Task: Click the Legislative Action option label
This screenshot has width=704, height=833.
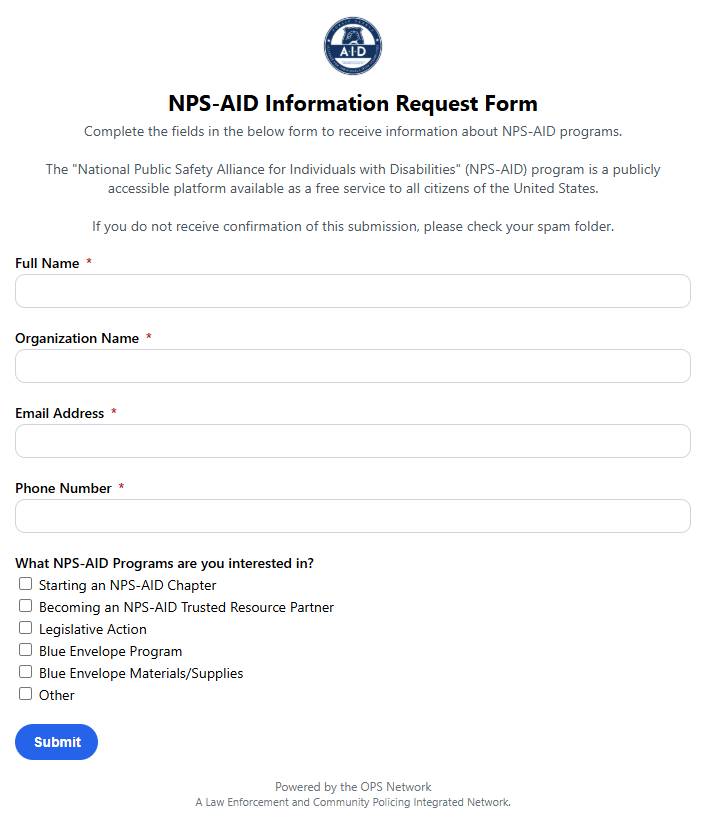Action: pos(93,629)
